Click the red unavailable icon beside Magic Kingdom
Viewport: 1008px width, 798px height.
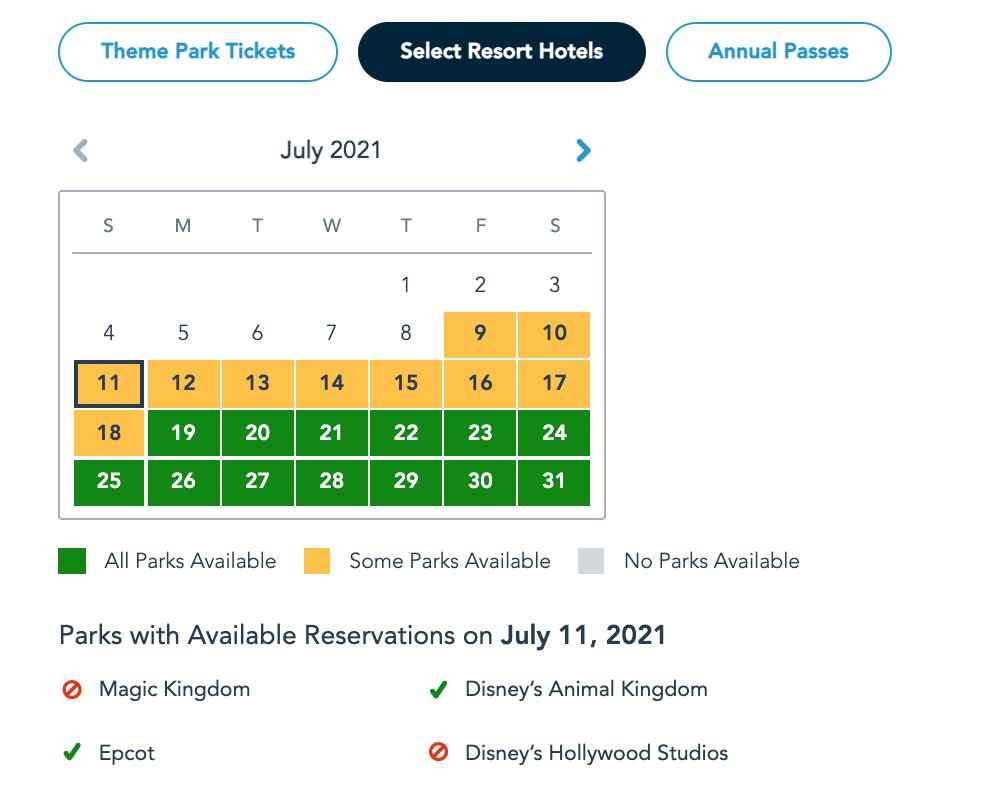click(72, 689)
